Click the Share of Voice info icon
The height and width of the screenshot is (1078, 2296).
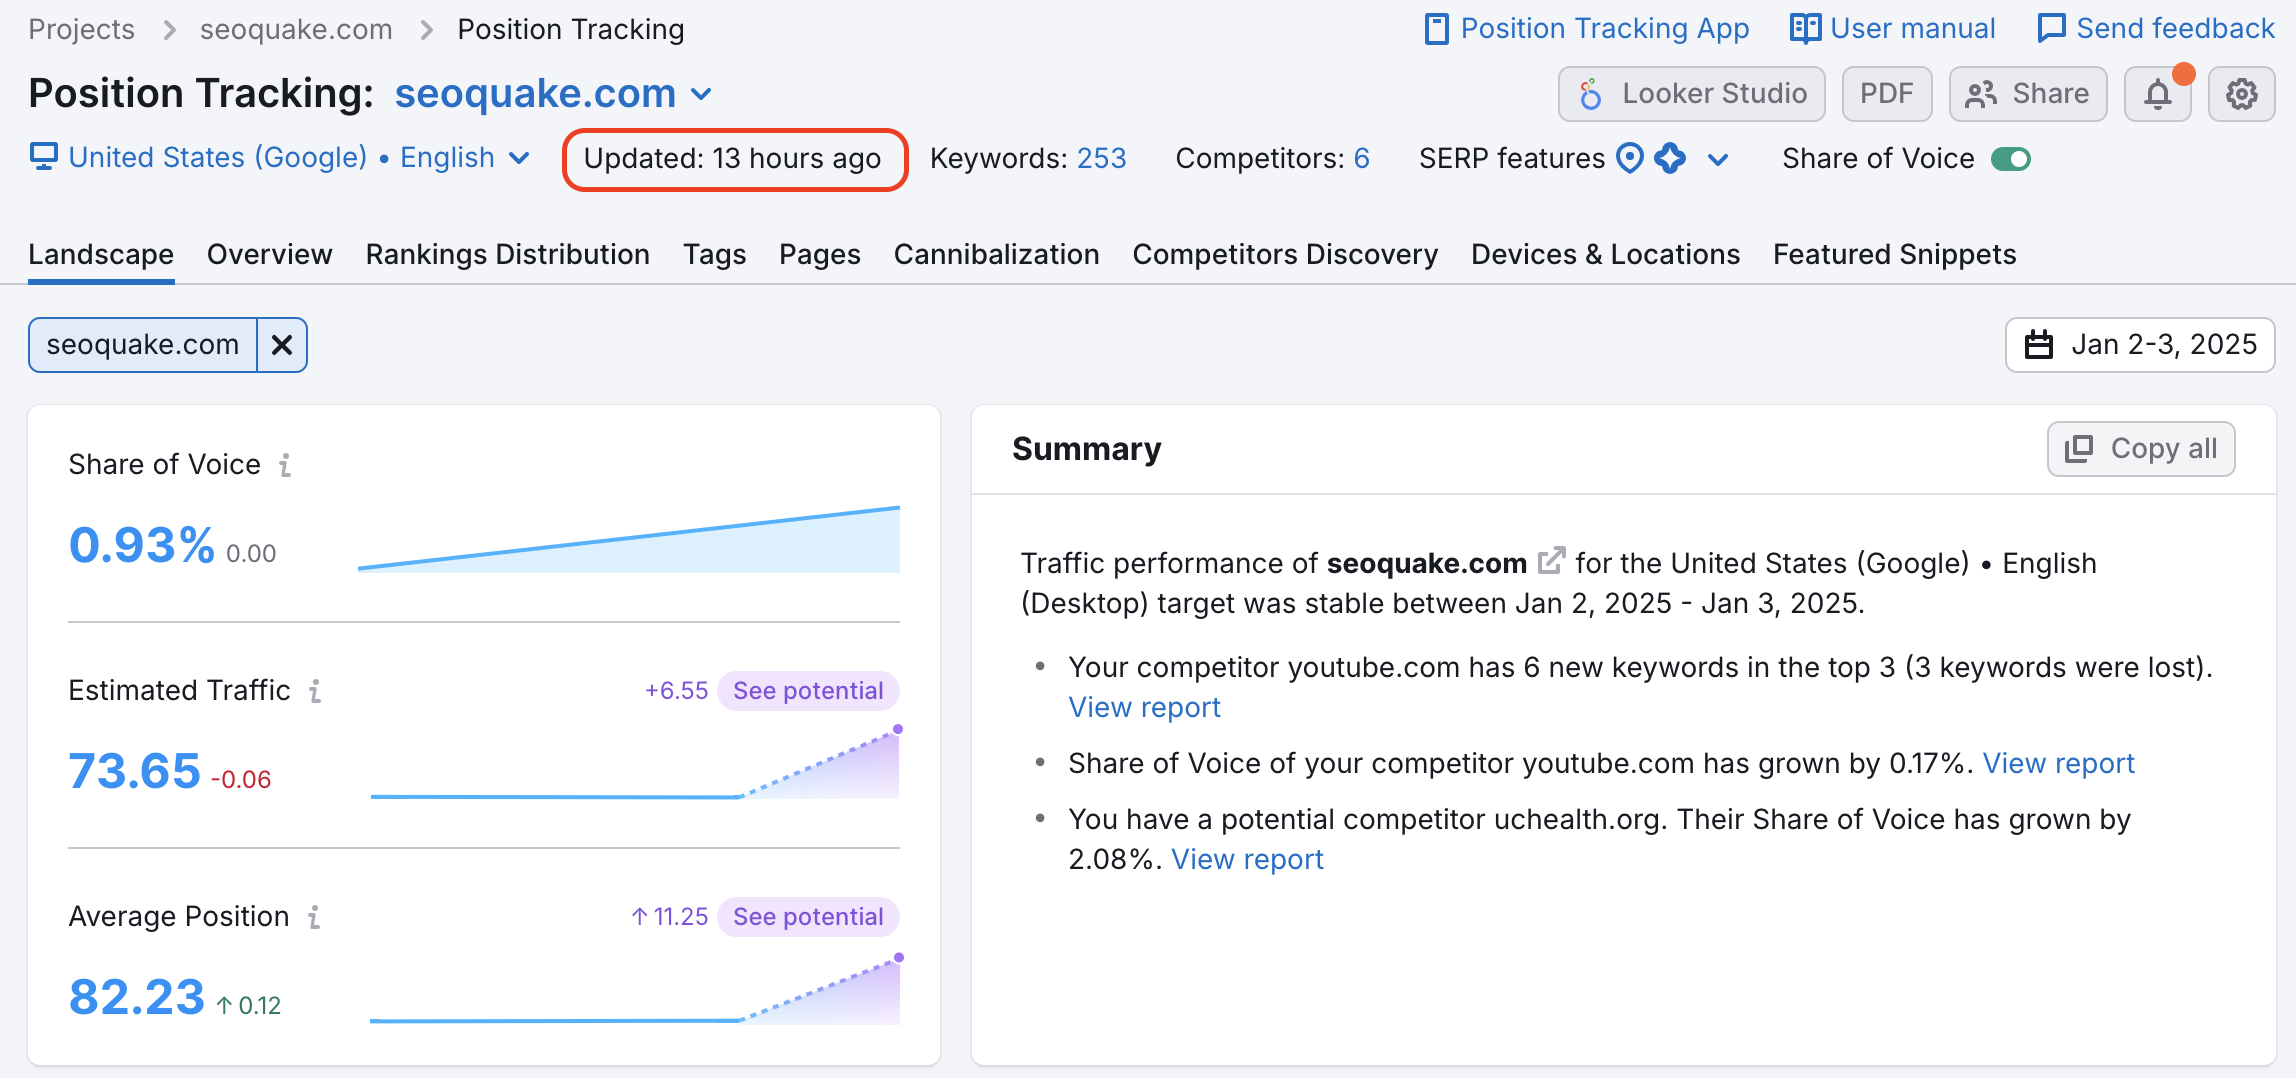pyautogui.click(x=285, y=465)
